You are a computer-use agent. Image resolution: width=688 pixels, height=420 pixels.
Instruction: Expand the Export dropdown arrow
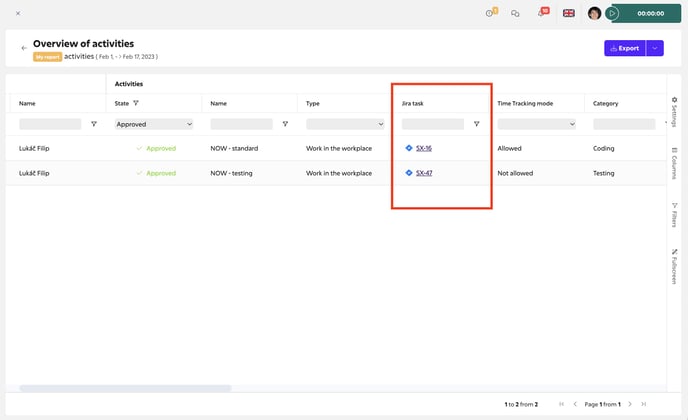coord(655,48)
